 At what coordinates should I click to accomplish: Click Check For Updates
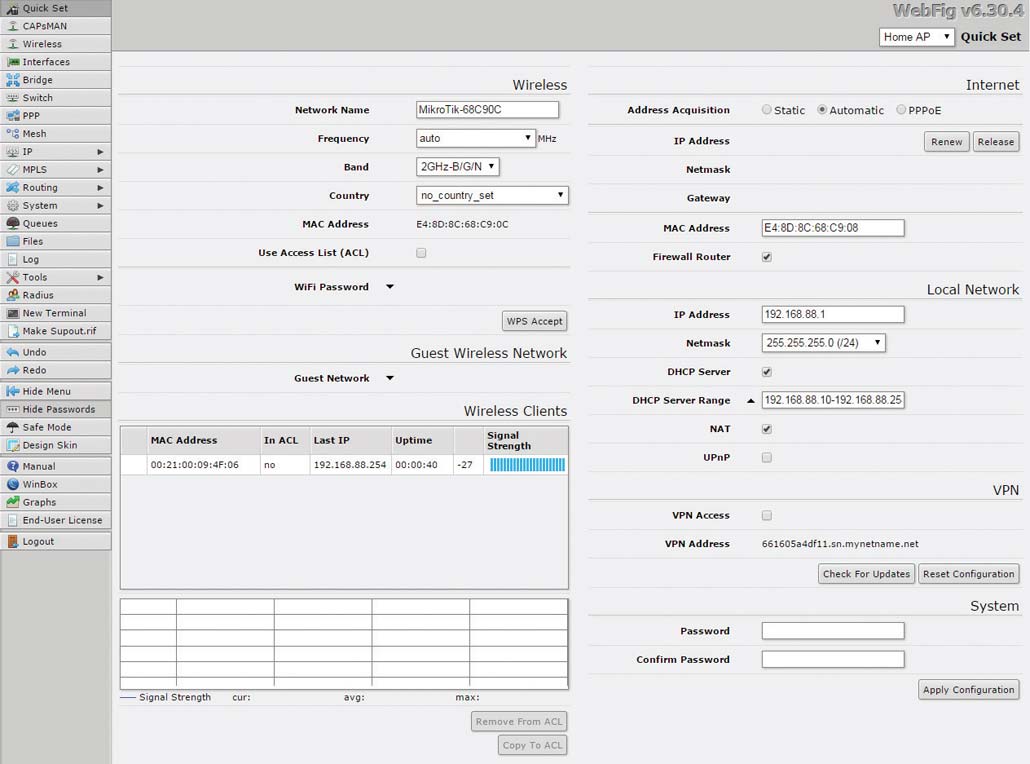866,574
